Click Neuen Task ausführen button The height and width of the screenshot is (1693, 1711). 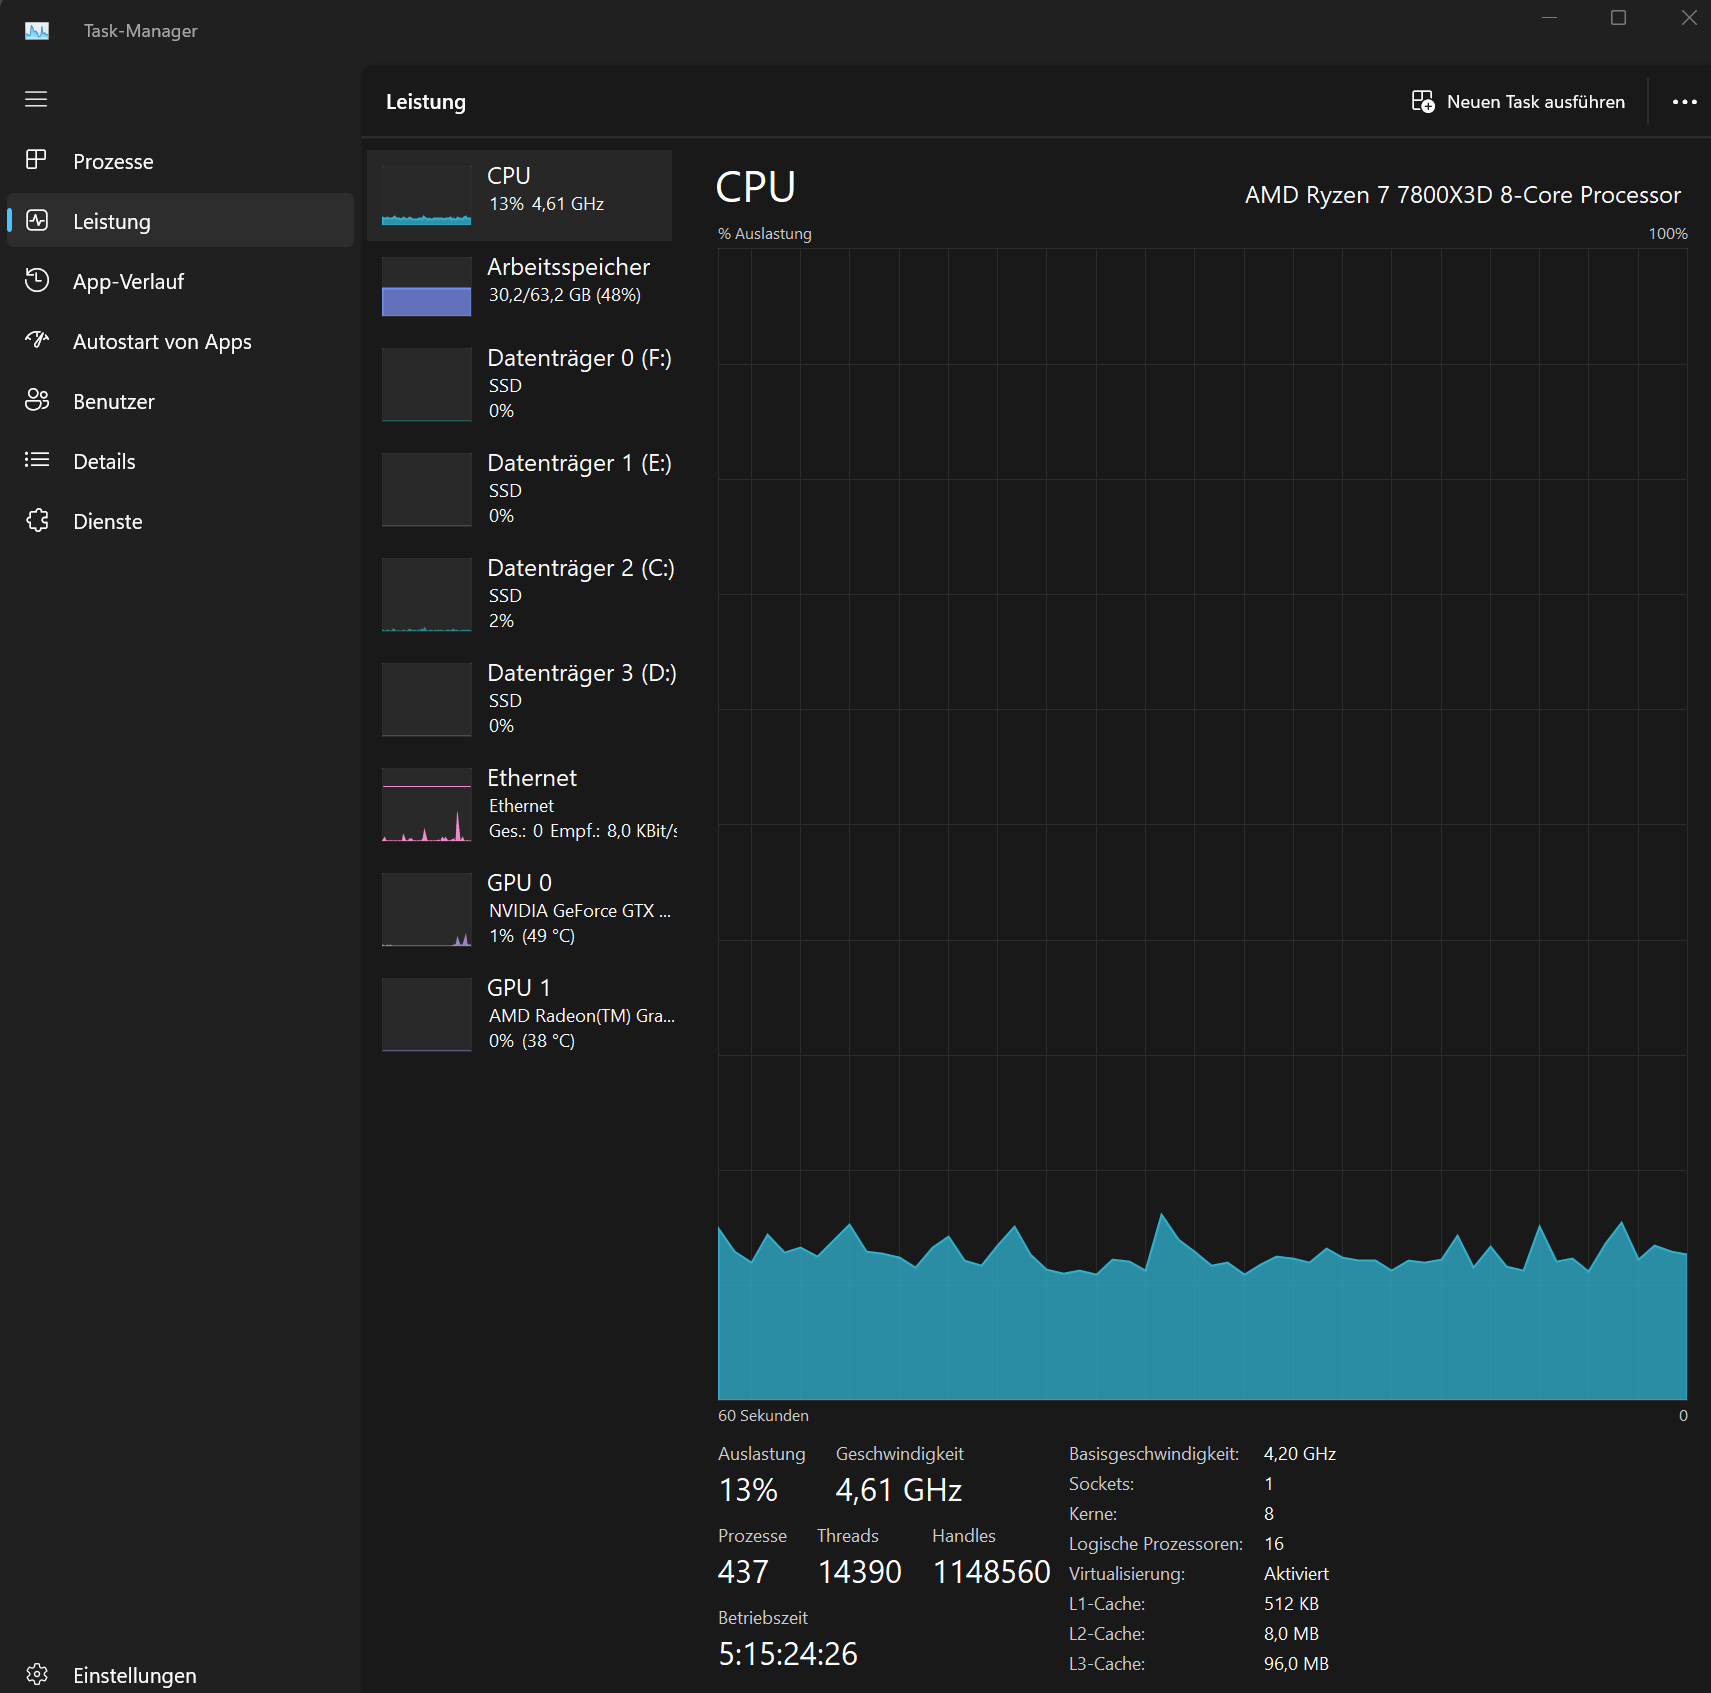click(x=1518, y=102)
